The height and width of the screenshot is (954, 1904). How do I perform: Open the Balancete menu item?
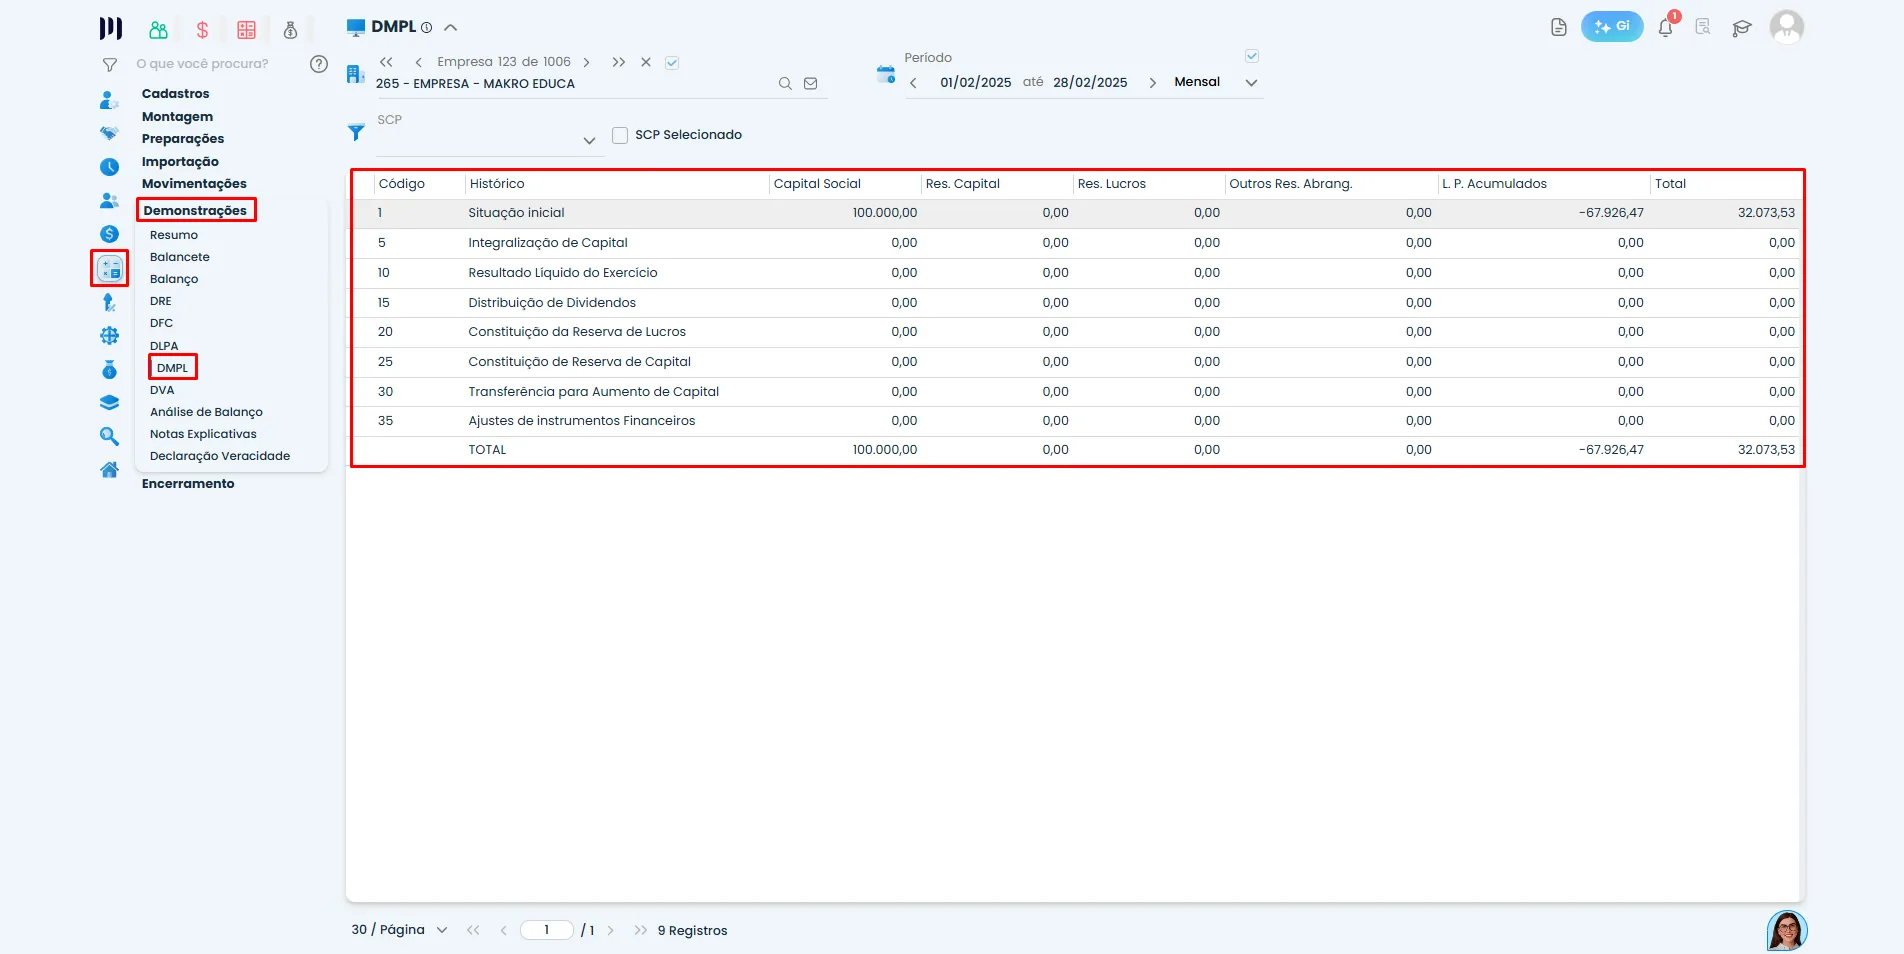[180, 257]
